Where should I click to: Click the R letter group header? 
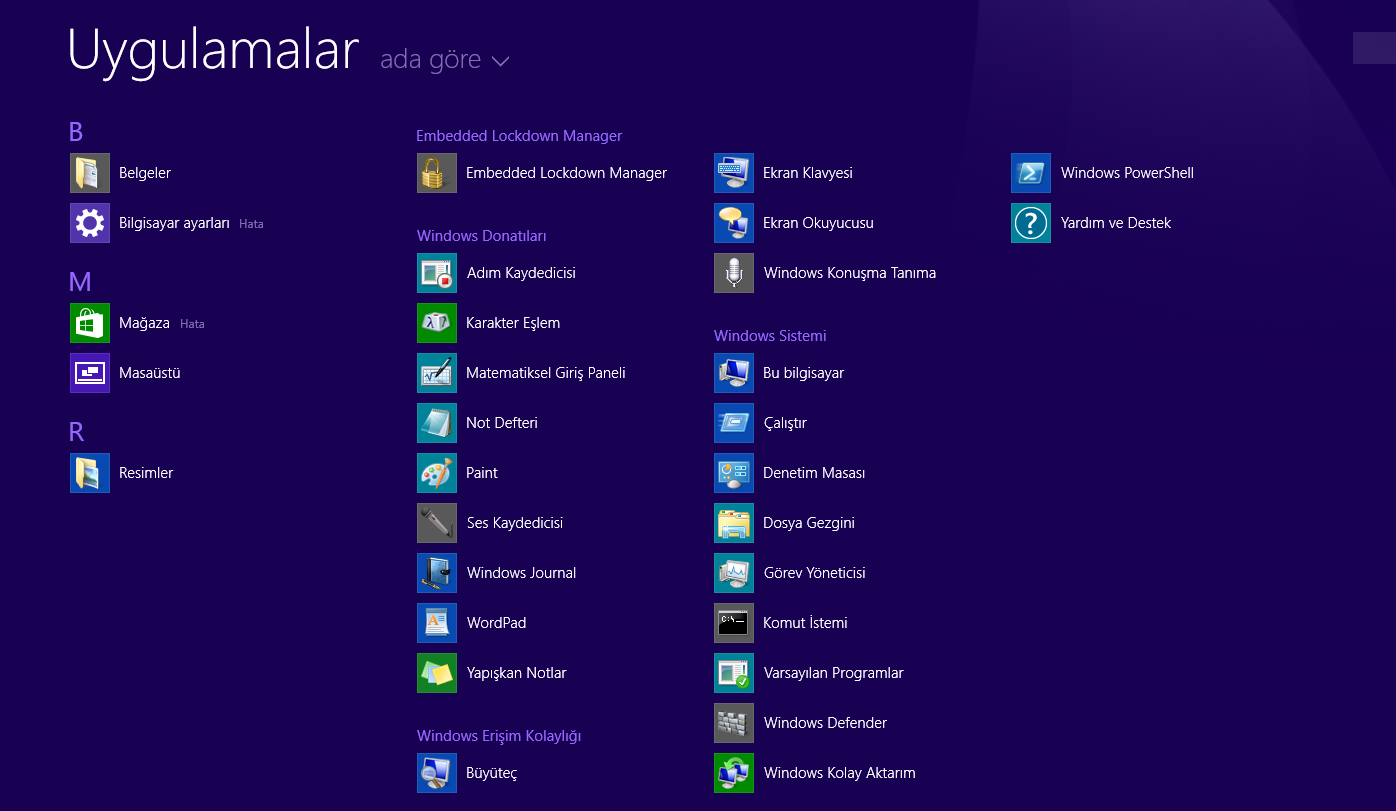[x=76, y=432]
